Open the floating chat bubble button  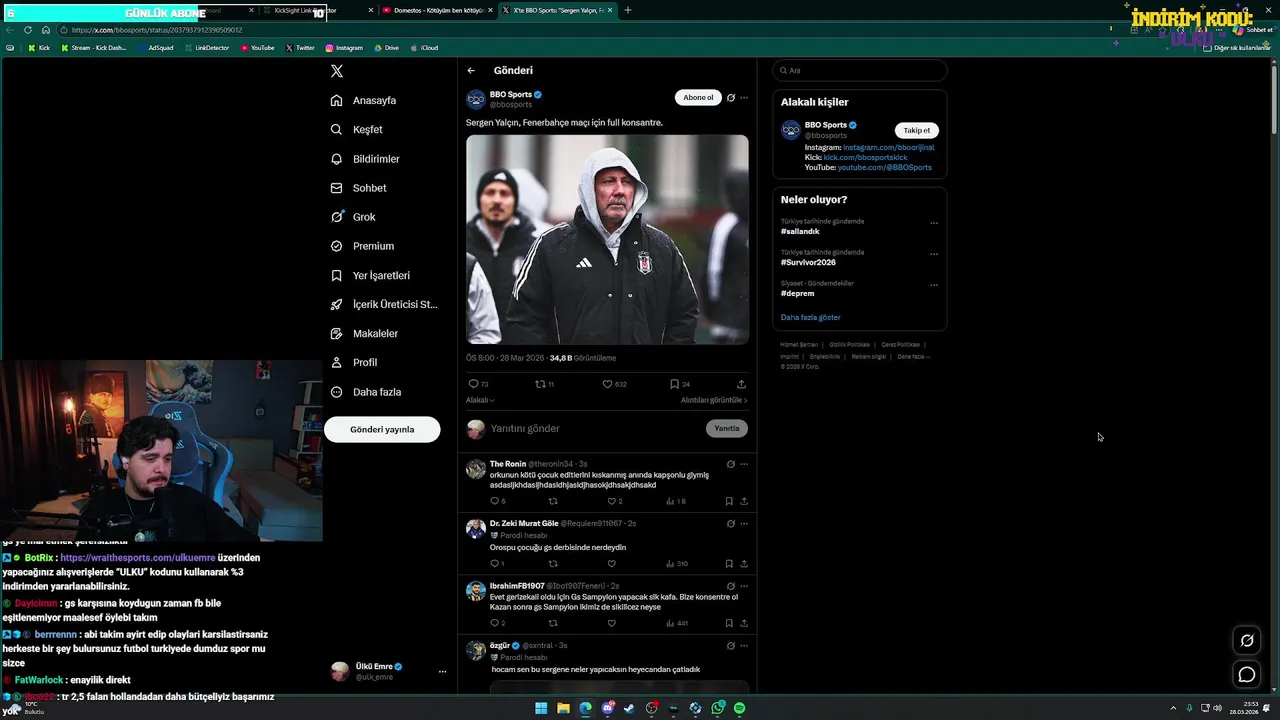click(x=1247, y=675)
